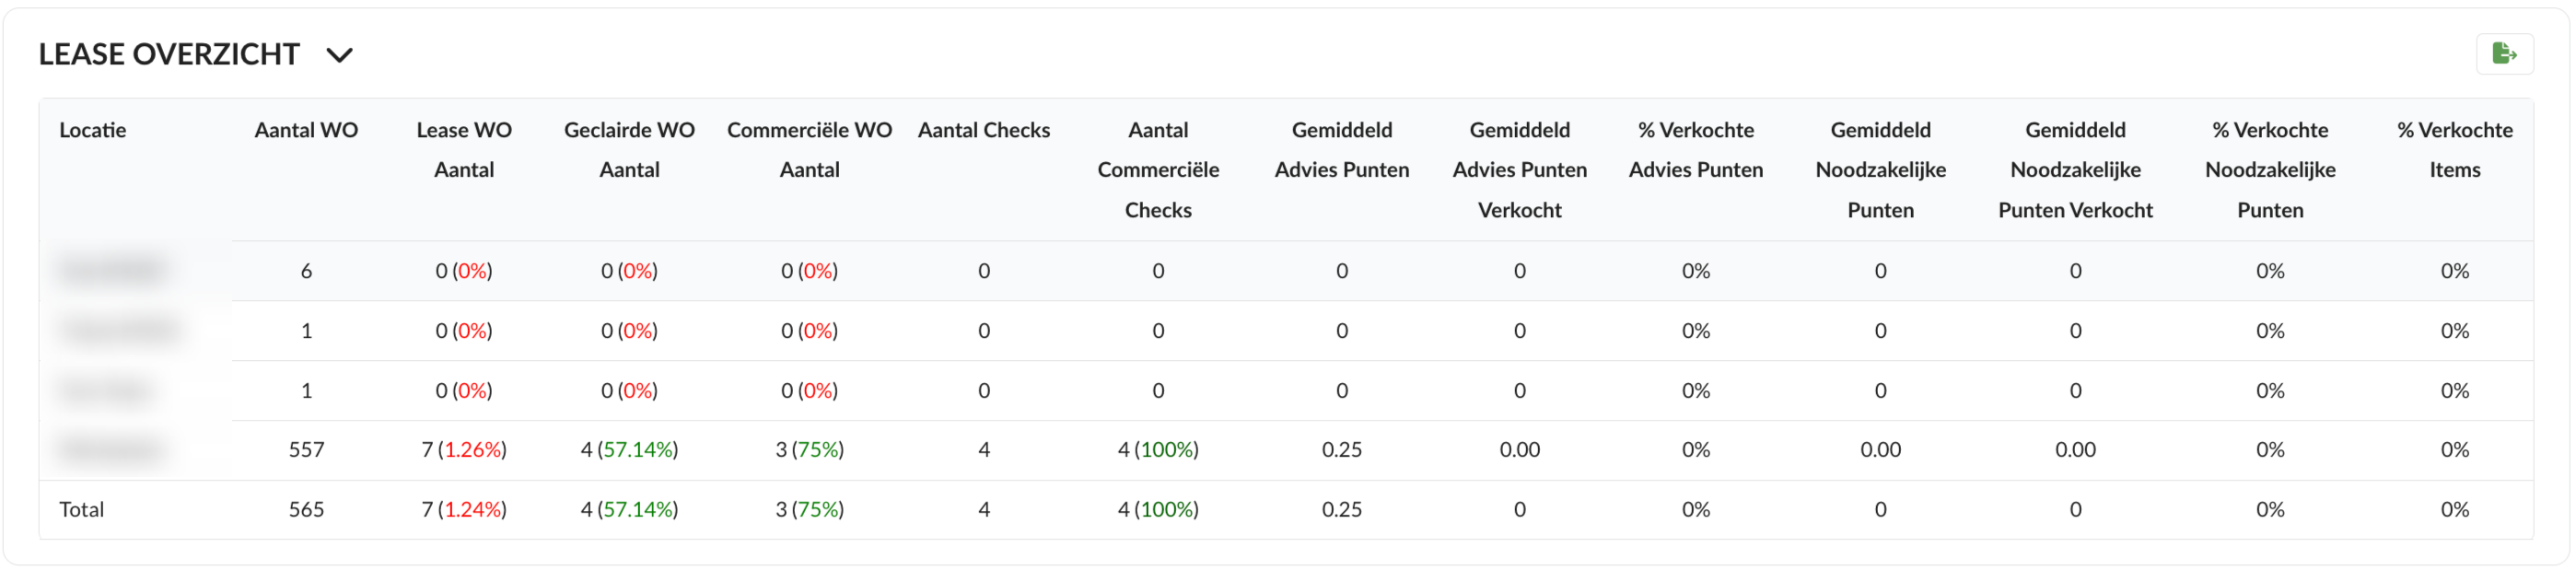The height and width of the screenshot is (570, 2576).
Task: Click % Verkochte Items column header
Action: click(2454, 150)
